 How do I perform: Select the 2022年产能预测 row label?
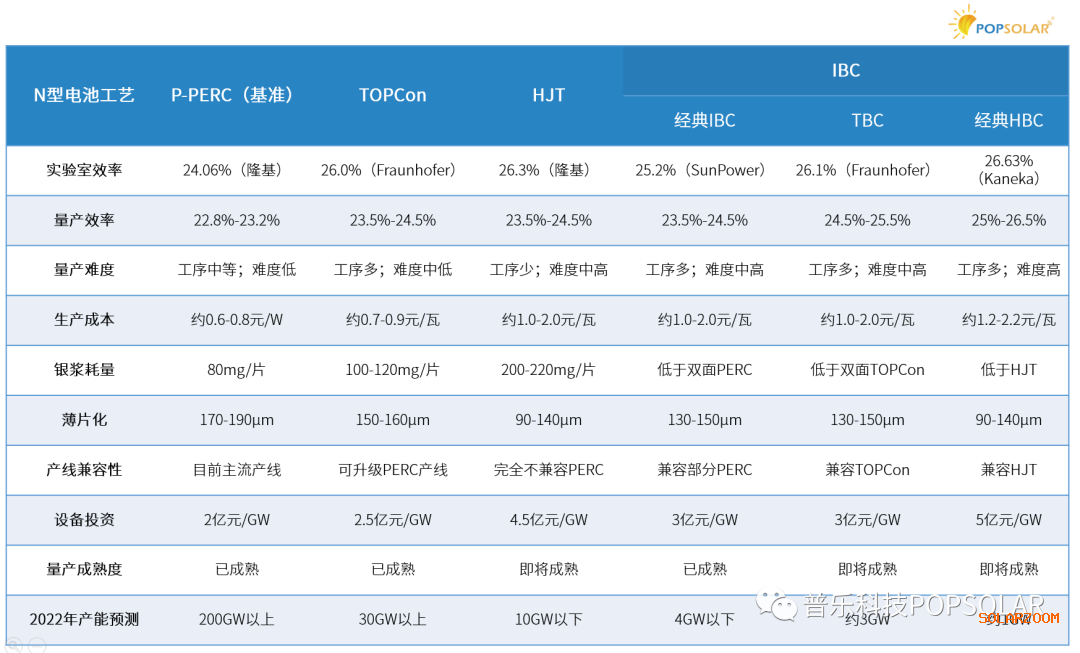coord(84,620)
